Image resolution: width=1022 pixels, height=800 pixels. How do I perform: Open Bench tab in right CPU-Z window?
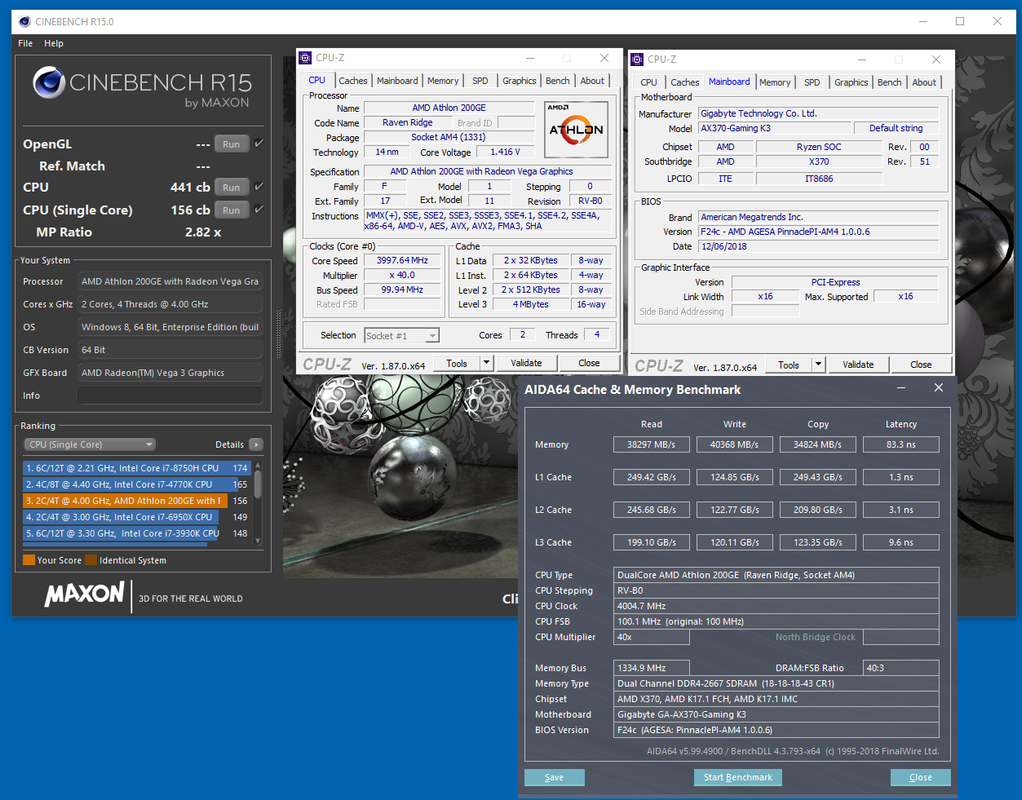point(889,82)
